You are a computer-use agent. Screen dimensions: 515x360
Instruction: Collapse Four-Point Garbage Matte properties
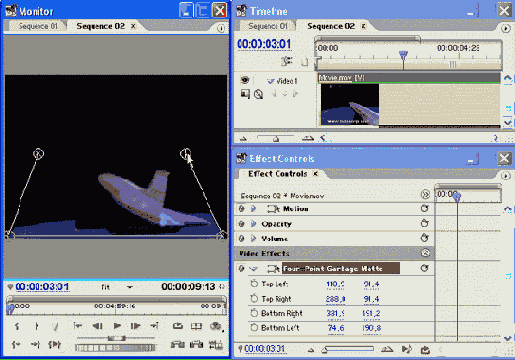click(x=254, y=268)
